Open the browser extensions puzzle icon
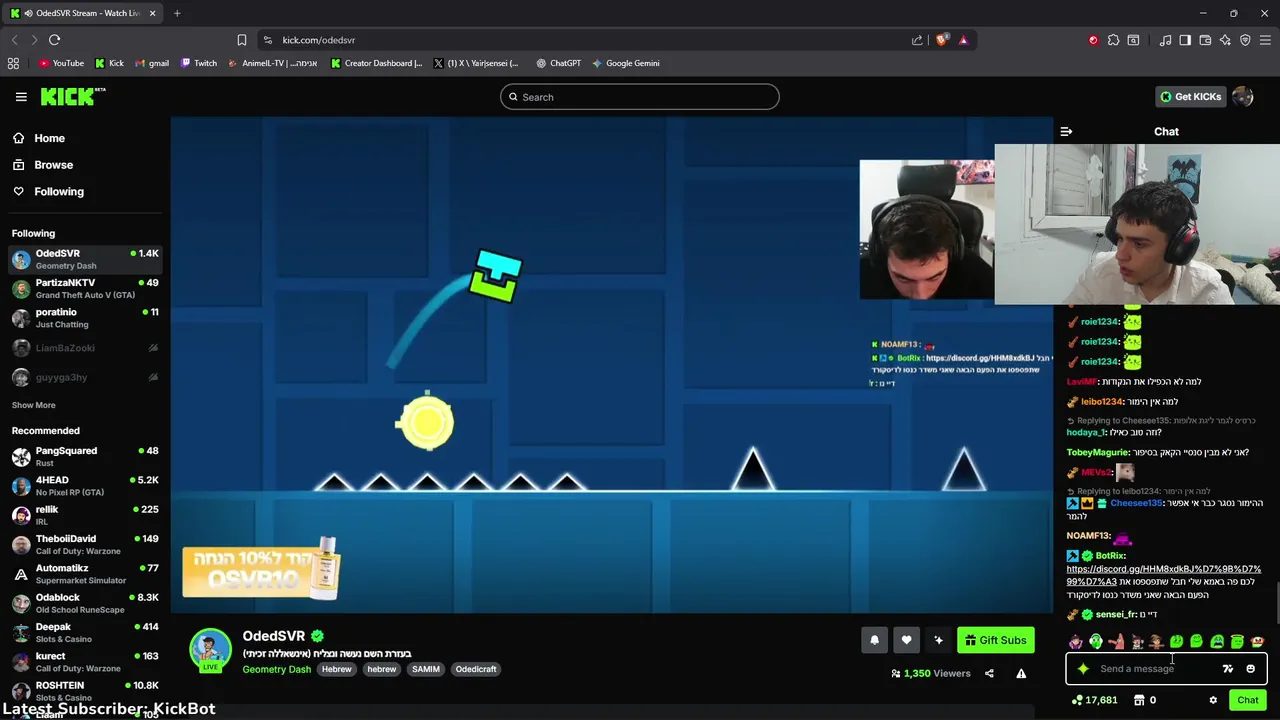1280x720 pixels. pyautogui.click(x=1113, y=40)
